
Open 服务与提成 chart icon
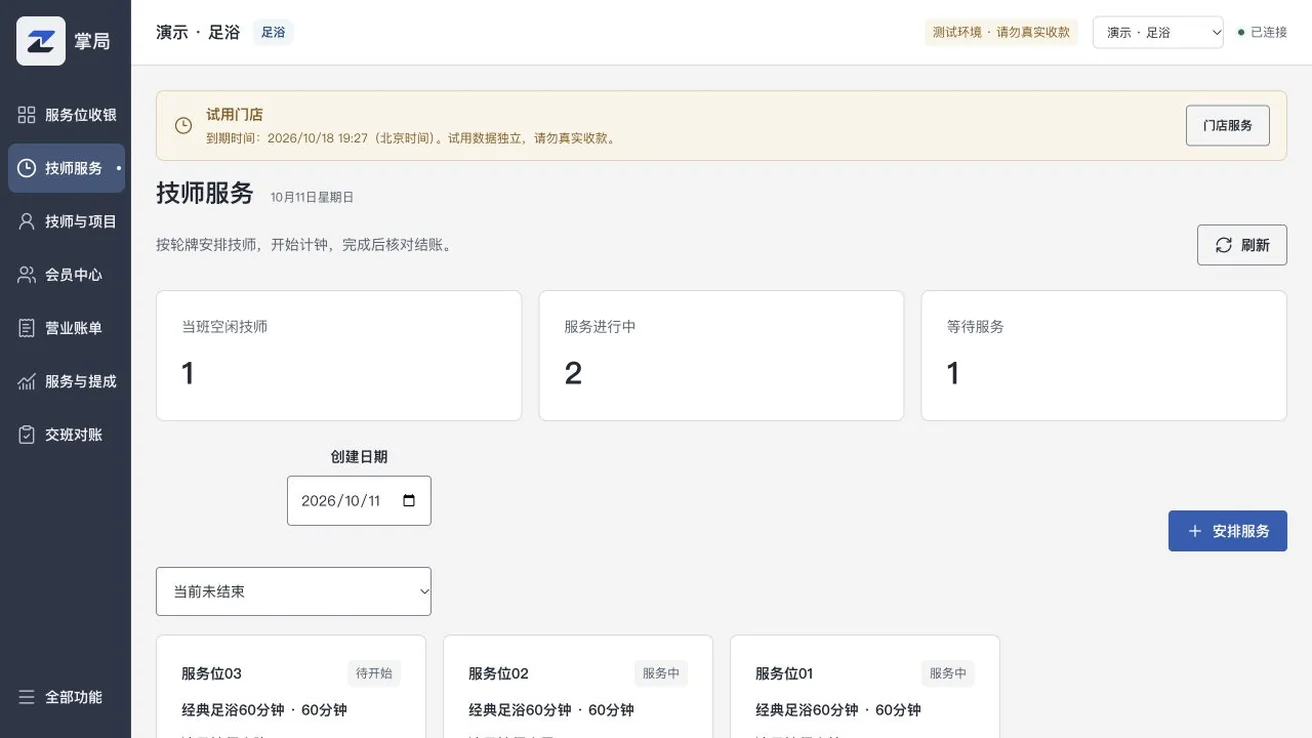[27, 381]
